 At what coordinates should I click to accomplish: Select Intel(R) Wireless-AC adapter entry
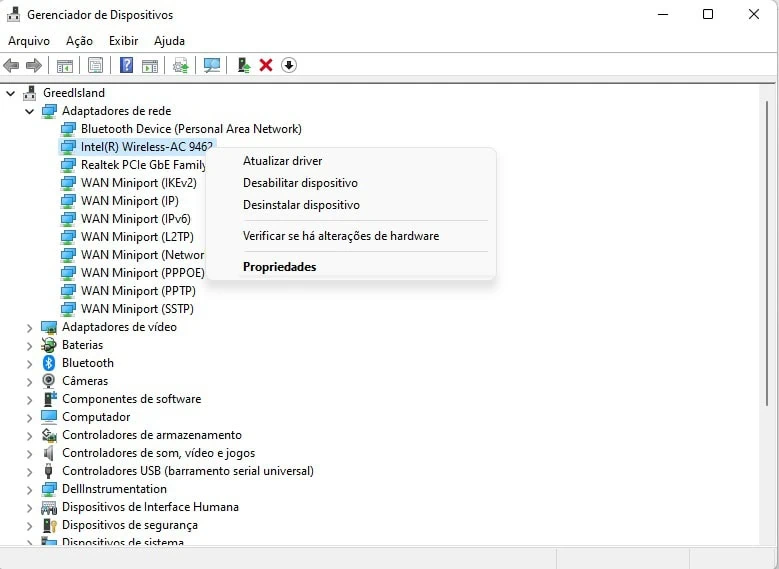(147, 147)
